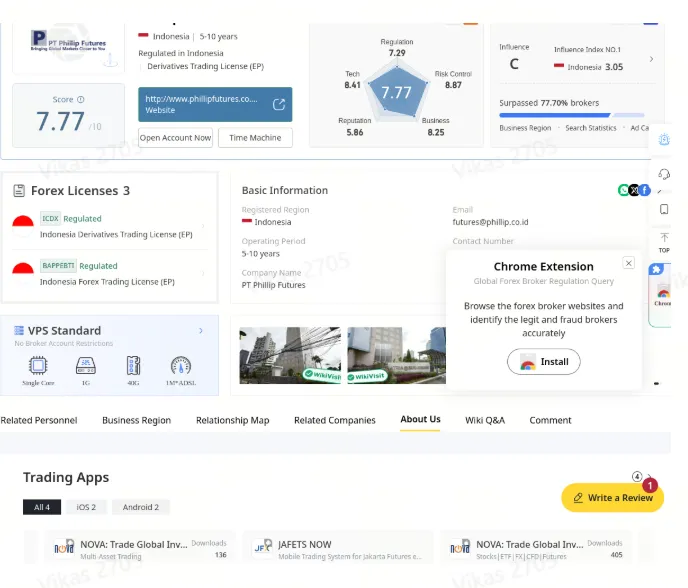Expand the BAPPEBTI license chevron

pyautogui.click(x=203, y=273)
